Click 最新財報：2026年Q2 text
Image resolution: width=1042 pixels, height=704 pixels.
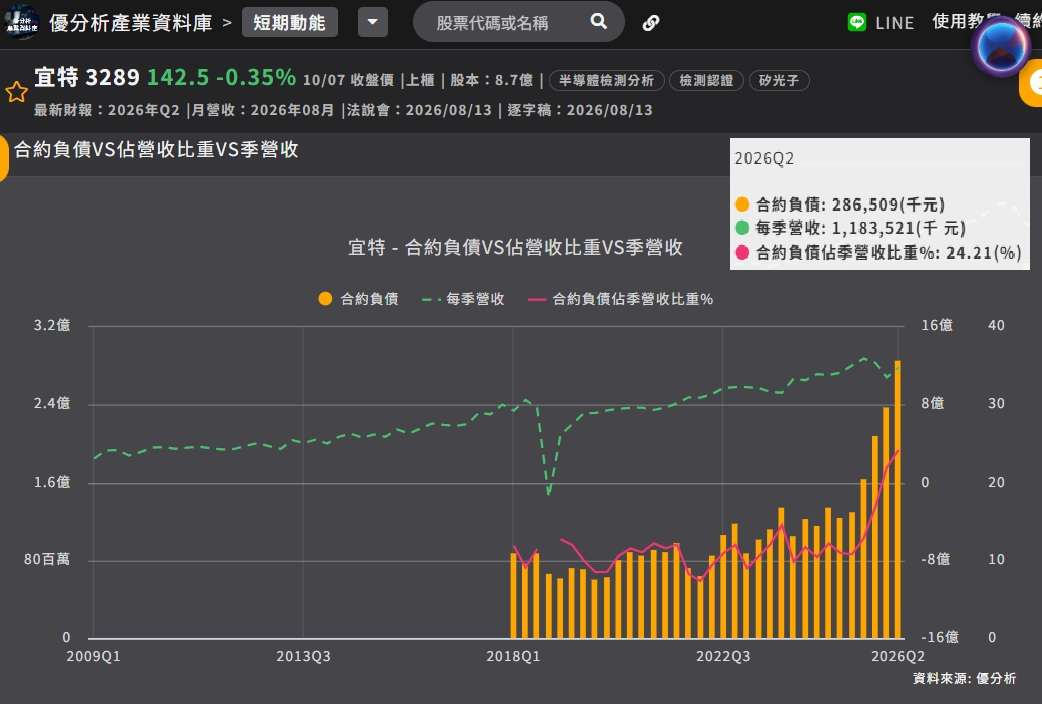(x=106, y=110)
